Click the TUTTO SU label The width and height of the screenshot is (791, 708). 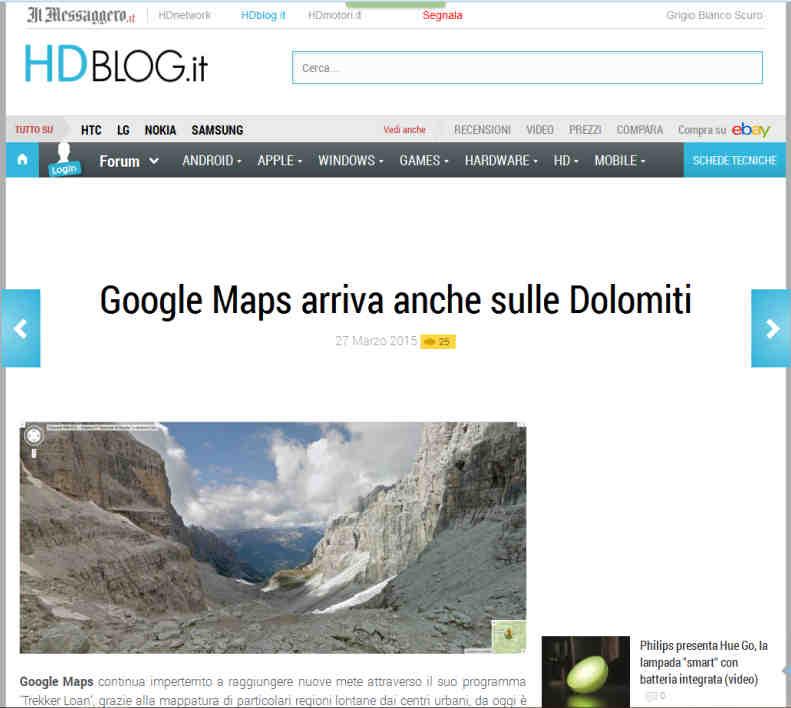[x=34, y=130]
